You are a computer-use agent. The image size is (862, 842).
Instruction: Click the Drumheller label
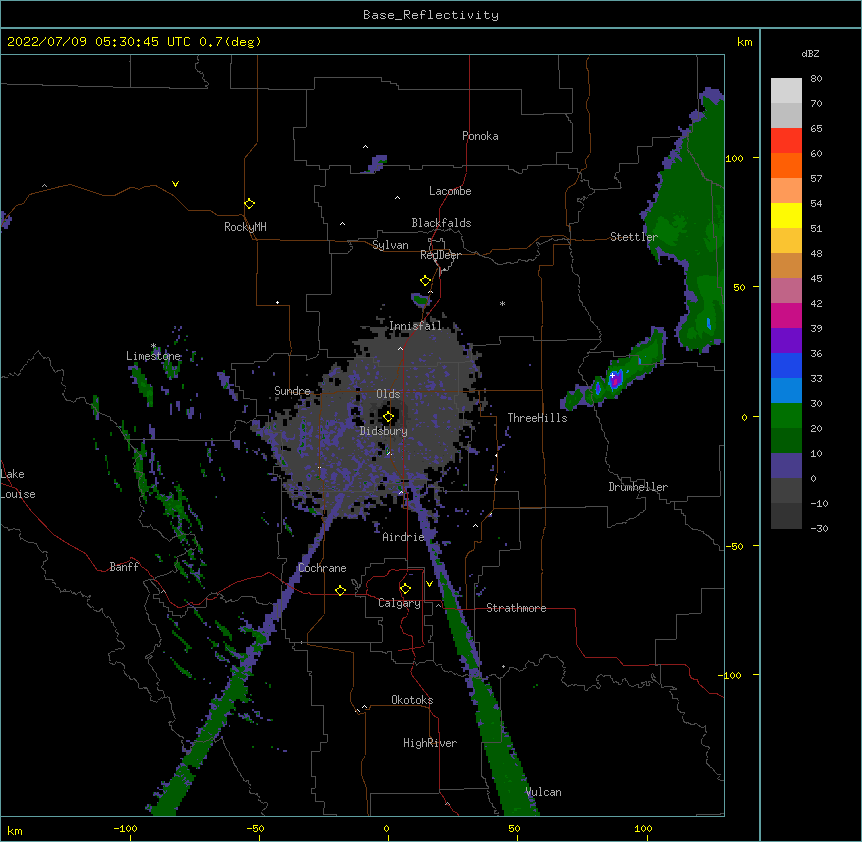[638, 487]
